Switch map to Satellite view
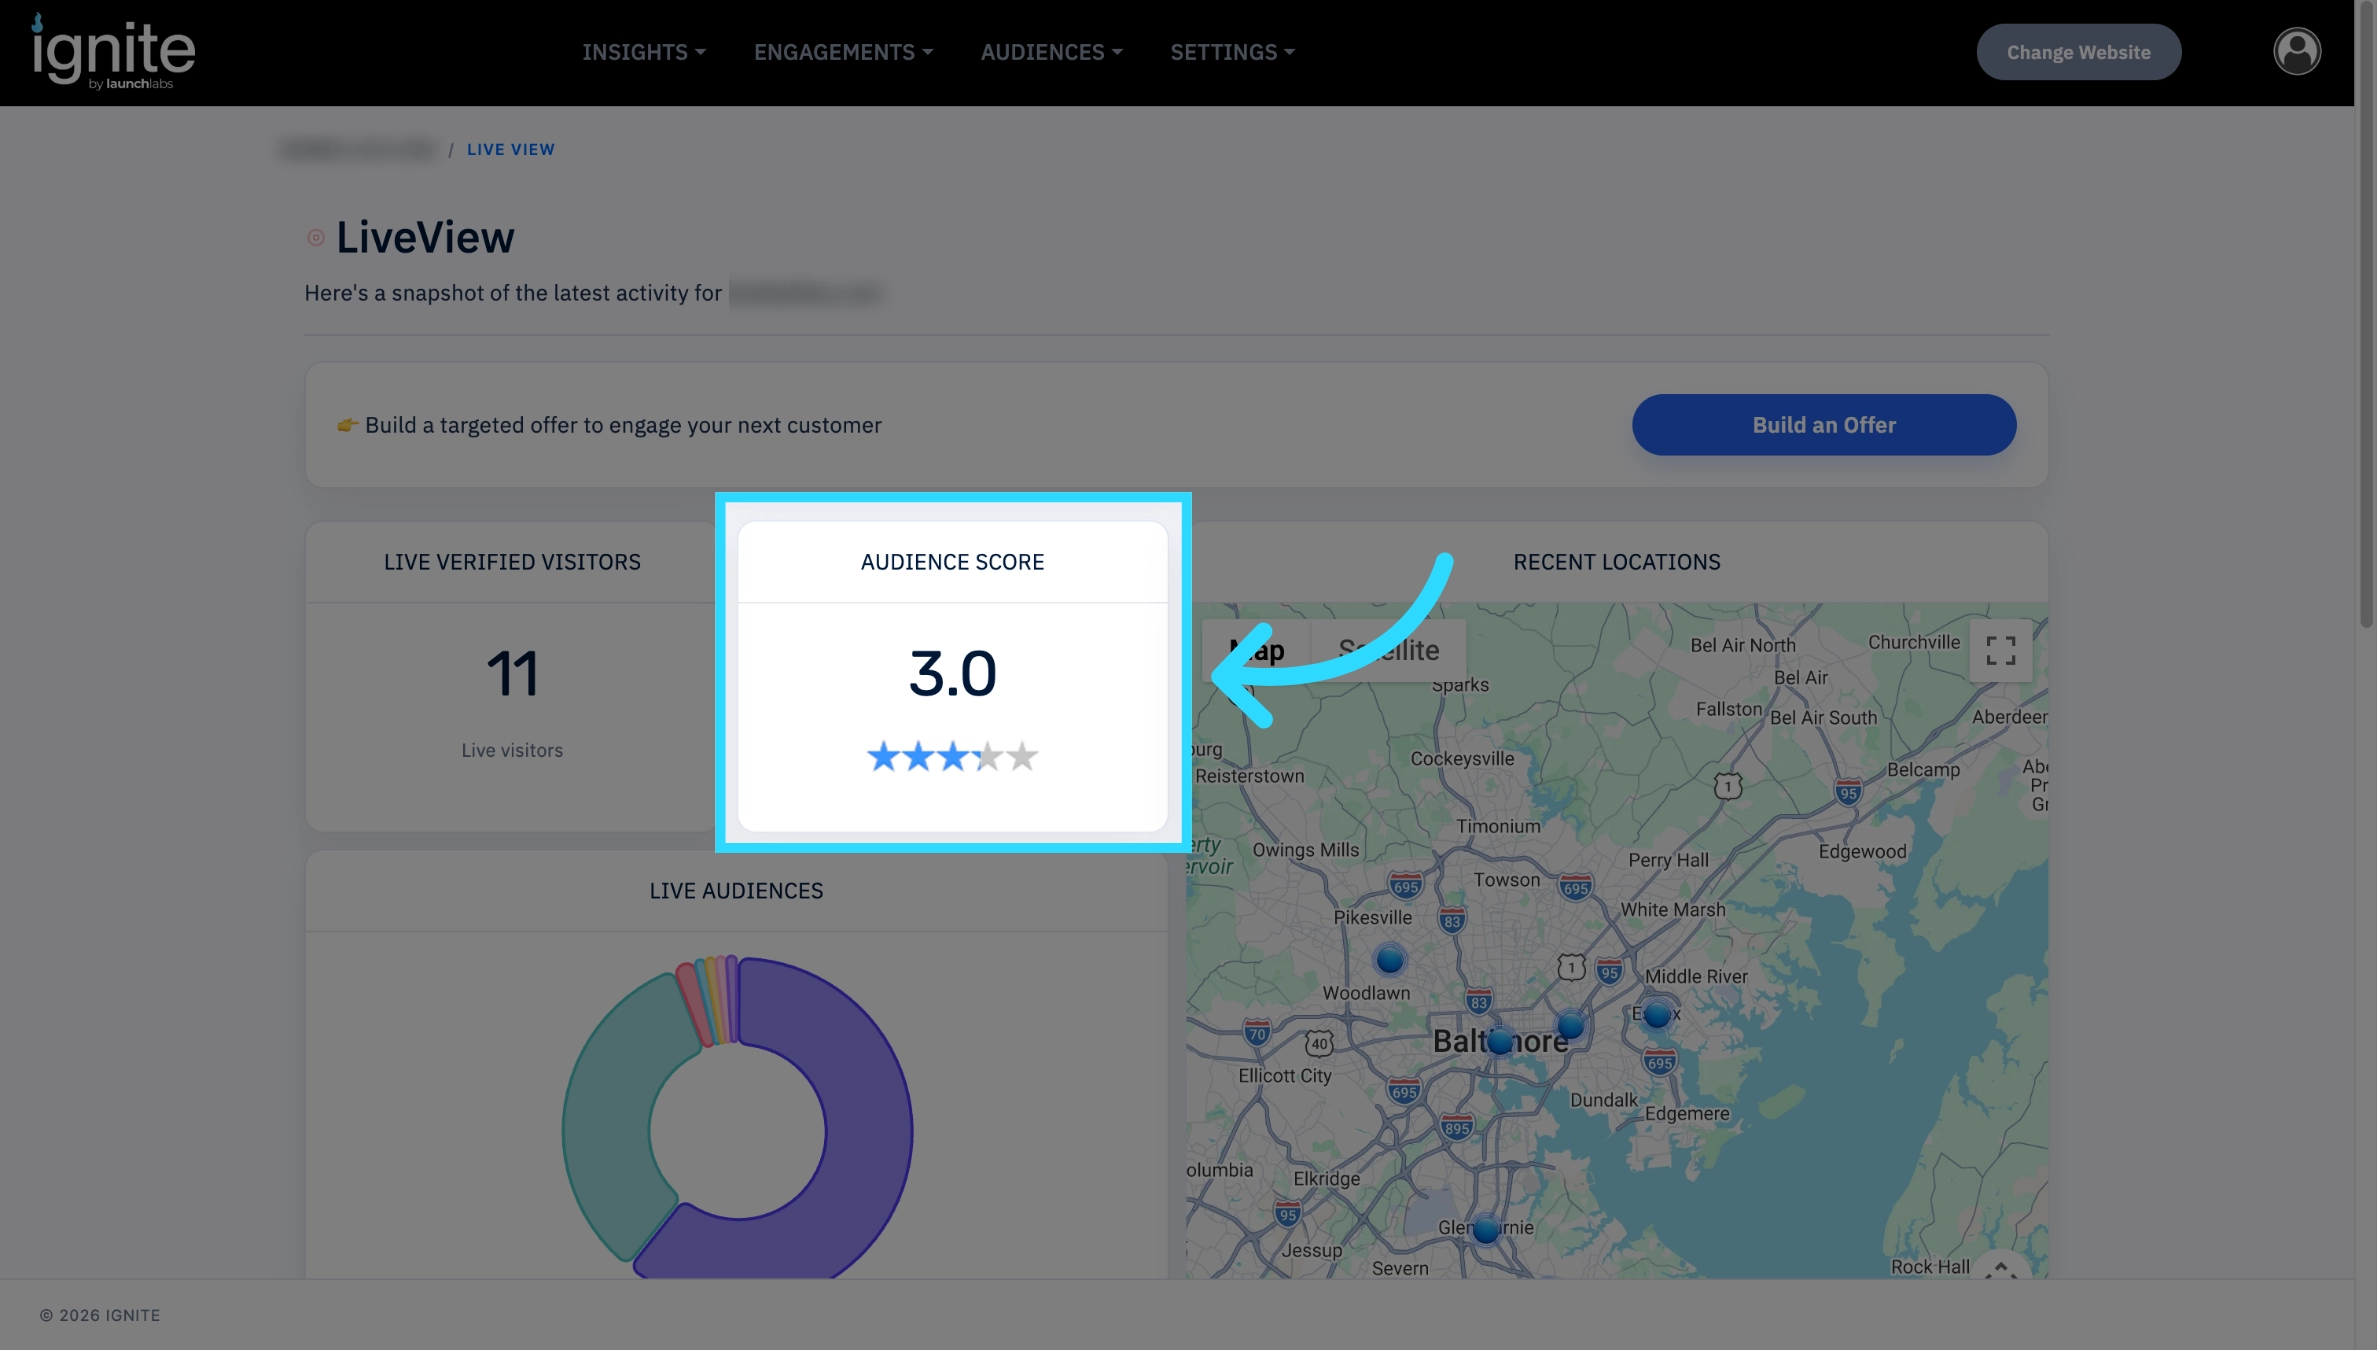 1388,650
